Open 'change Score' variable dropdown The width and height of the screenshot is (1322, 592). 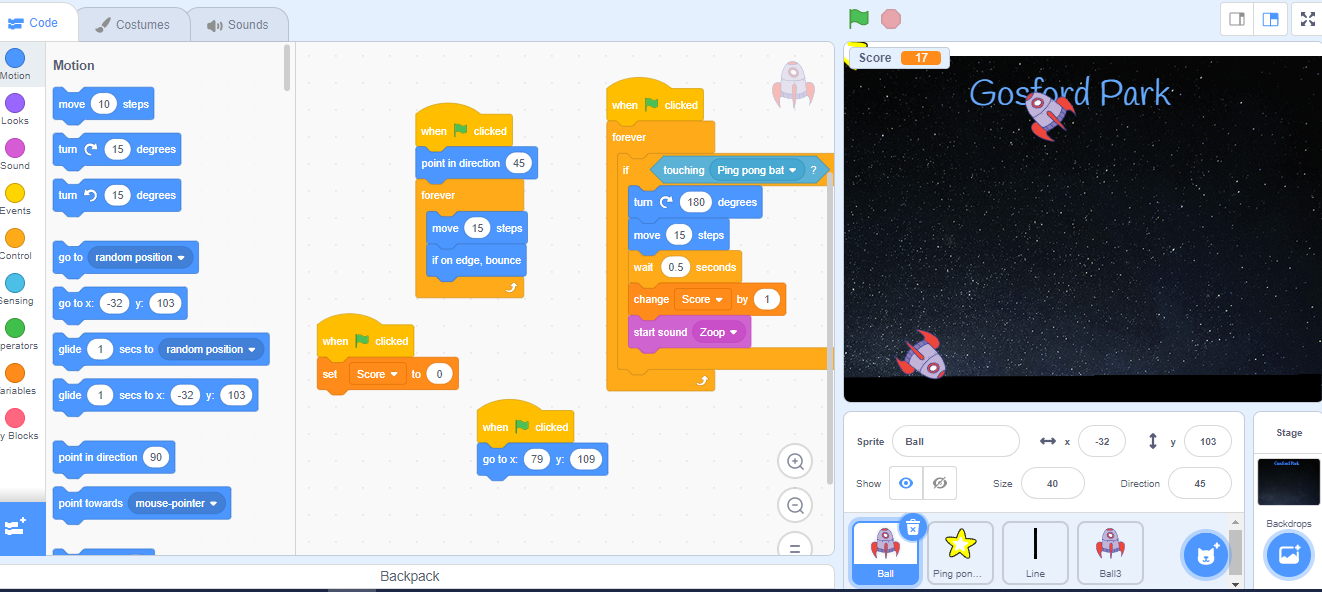[x=703, y=299]
